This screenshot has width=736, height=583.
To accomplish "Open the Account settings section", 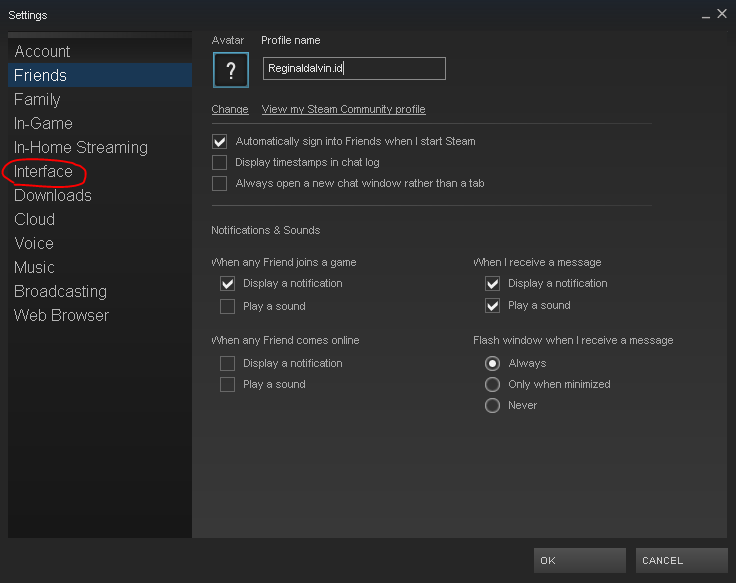I will click(x=100, y=51).
